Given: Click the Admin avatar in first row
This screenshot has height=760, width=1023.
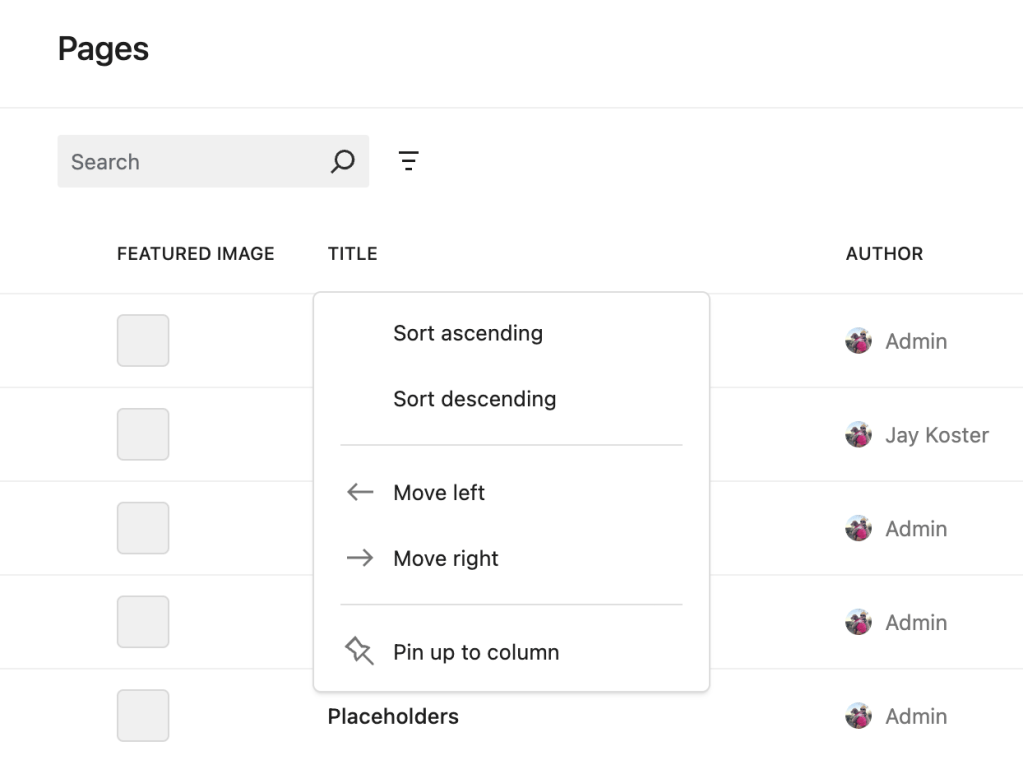Looking at the screenshot, I should coord(858,341).
